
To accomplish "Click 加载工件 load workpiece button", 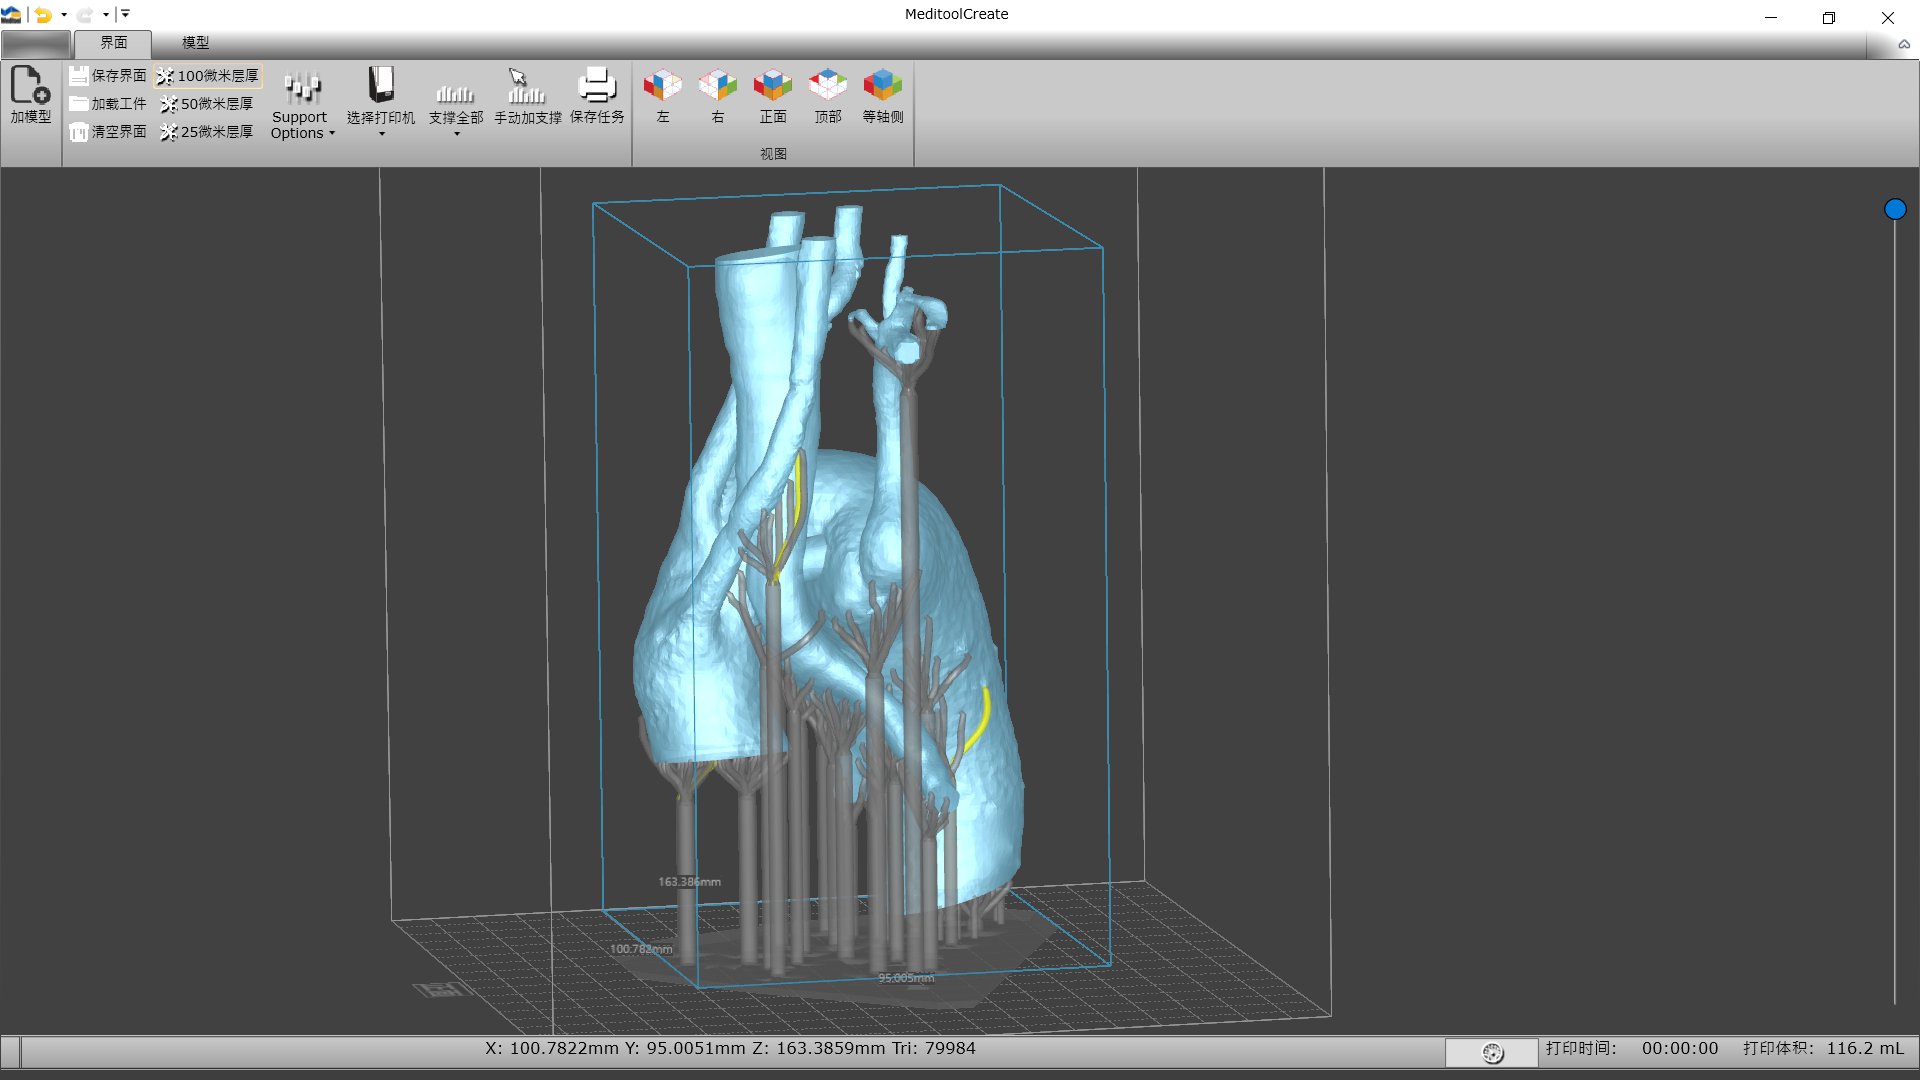I will click(x=108, y=104).
